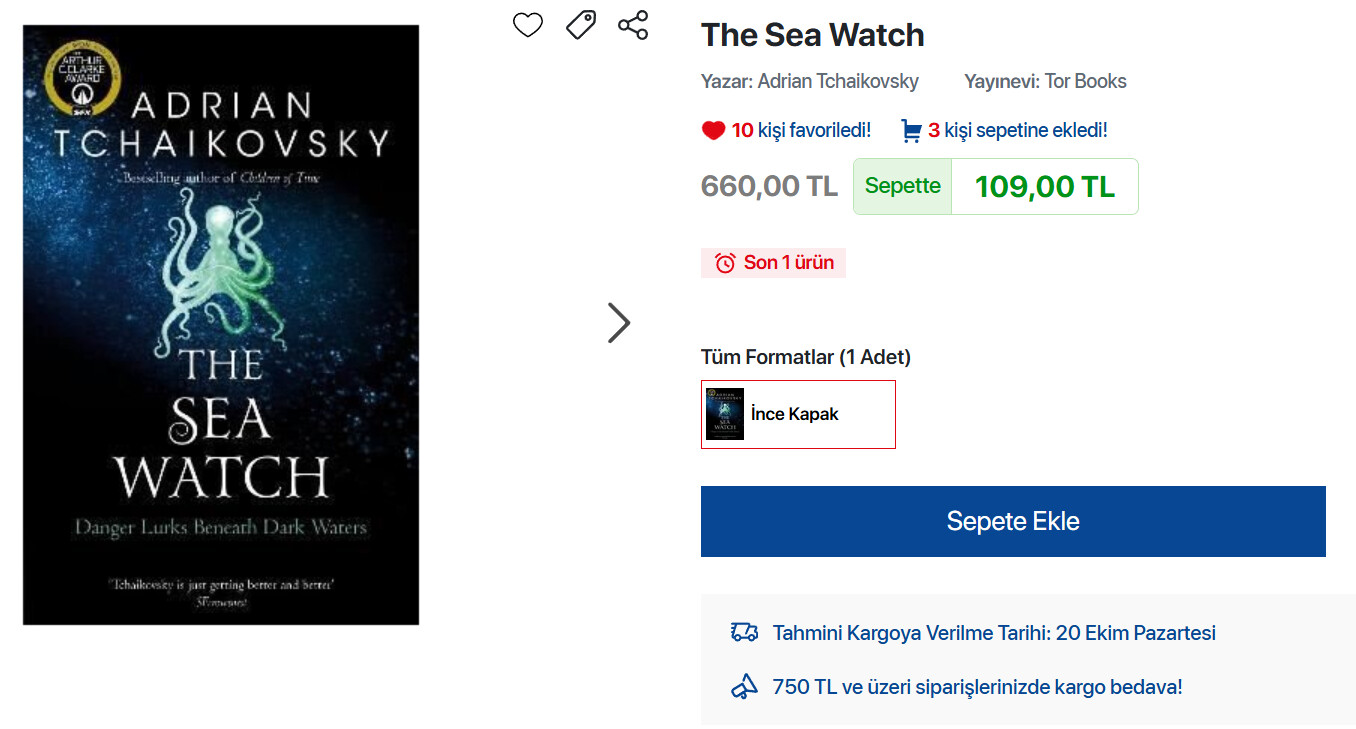
Task: Select the İnce Kapak format option
Action: click(x=797, y=414)
